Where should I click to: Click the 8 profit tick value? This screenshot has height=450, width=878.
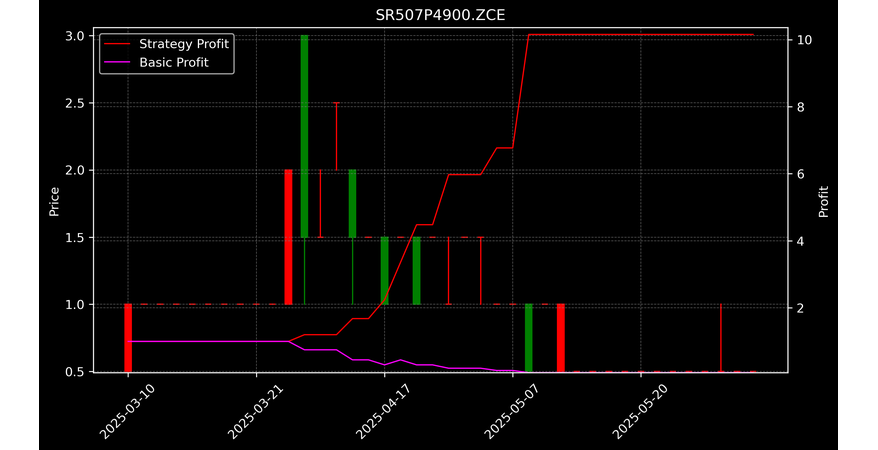800,107
